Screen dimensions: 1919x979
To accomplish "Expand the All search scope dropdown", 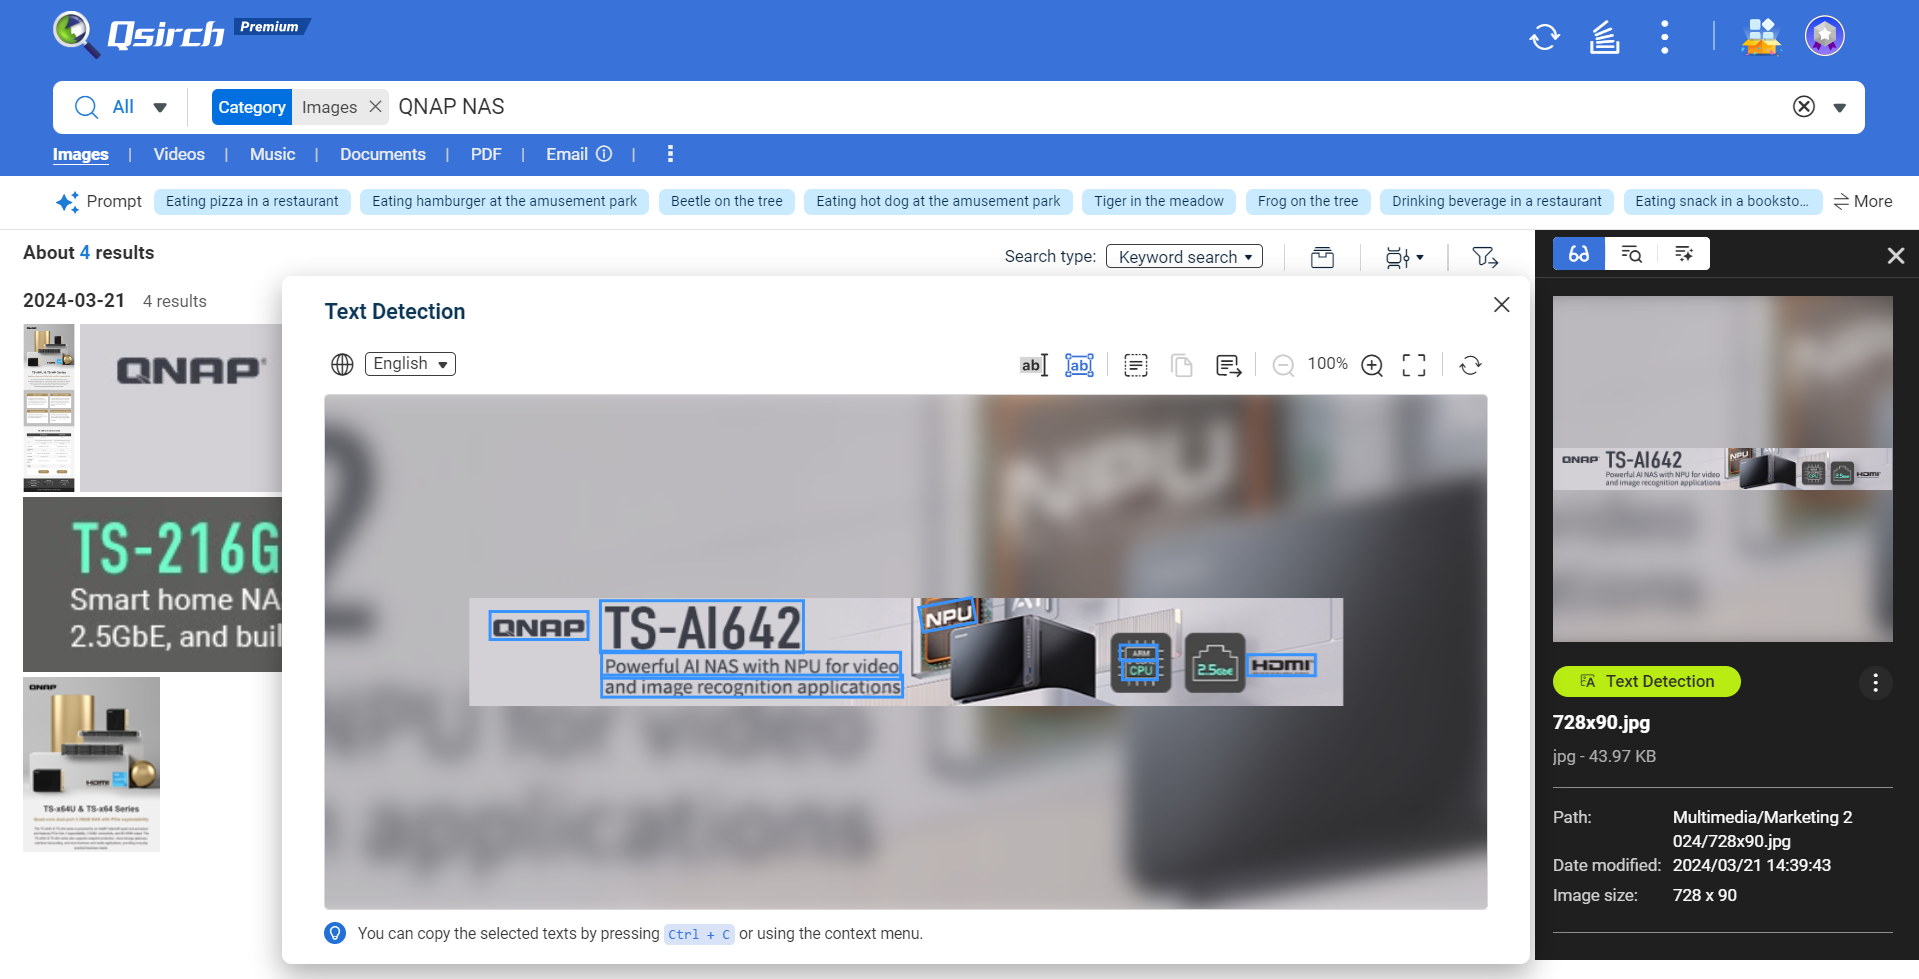I will point(160,107).
